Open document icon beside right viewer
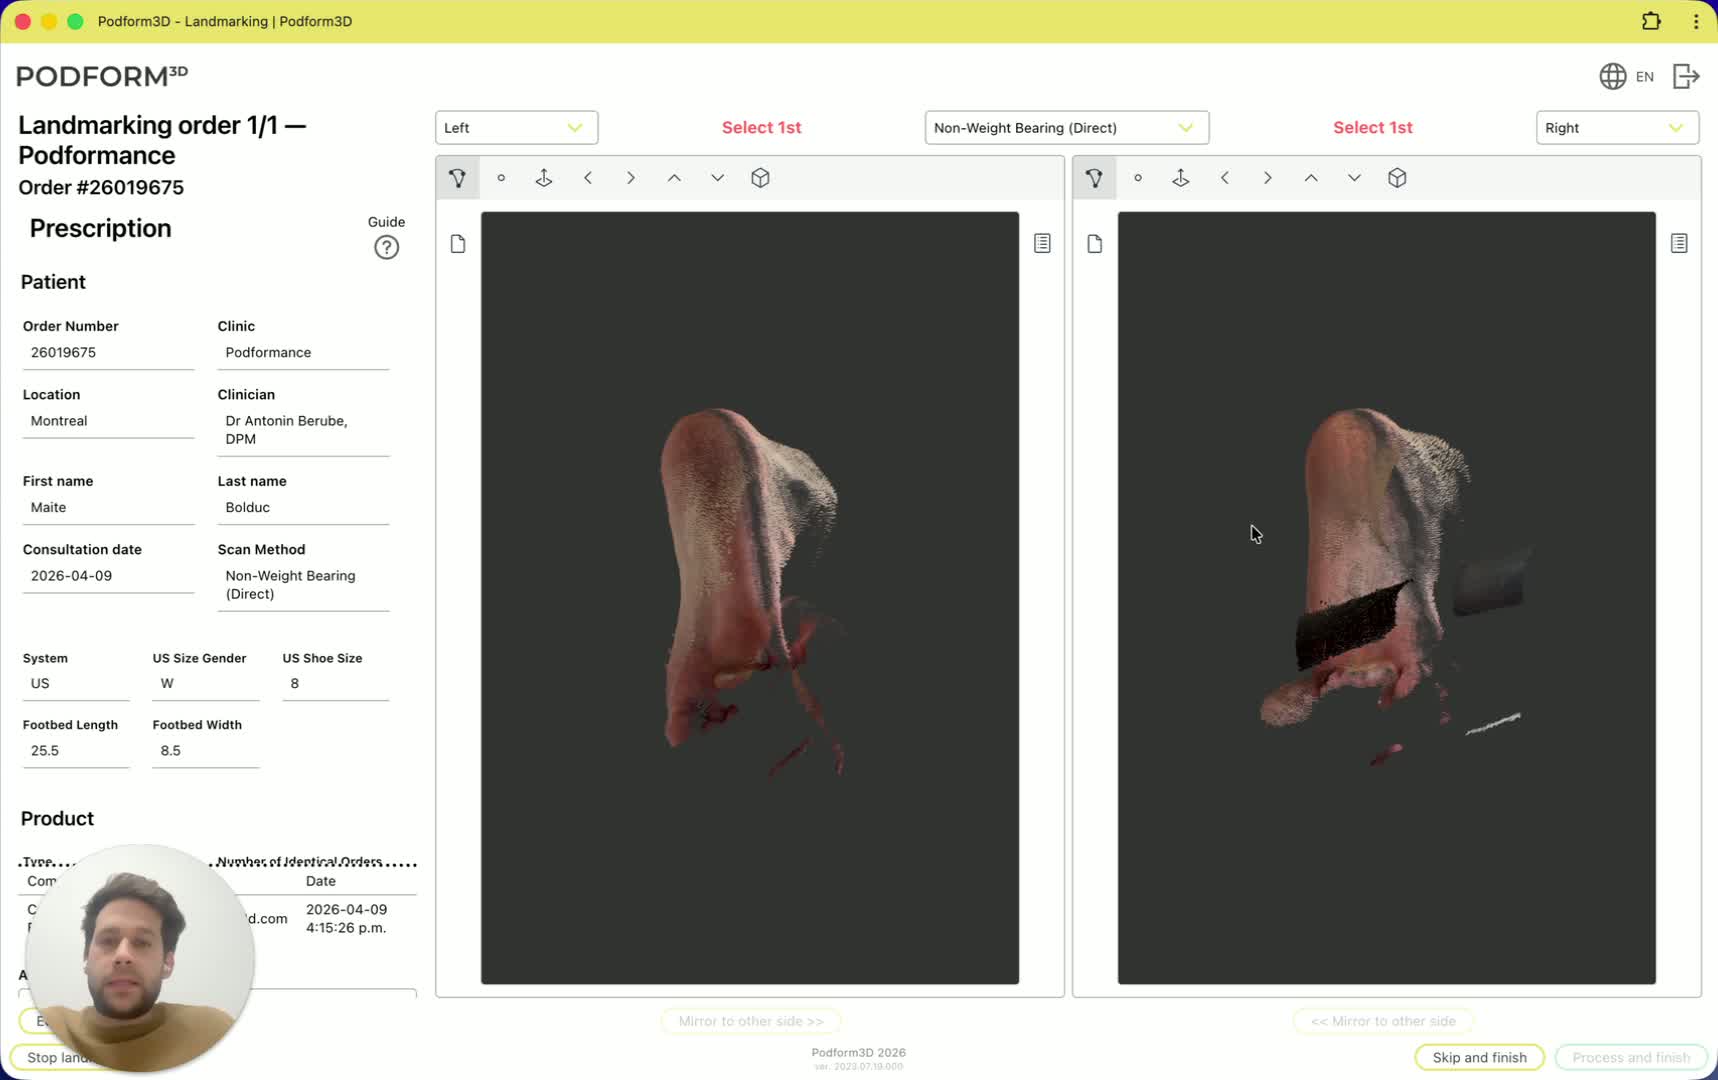The width and height of the screenshot is (1718, 1080). click(x=1095, y=244)
